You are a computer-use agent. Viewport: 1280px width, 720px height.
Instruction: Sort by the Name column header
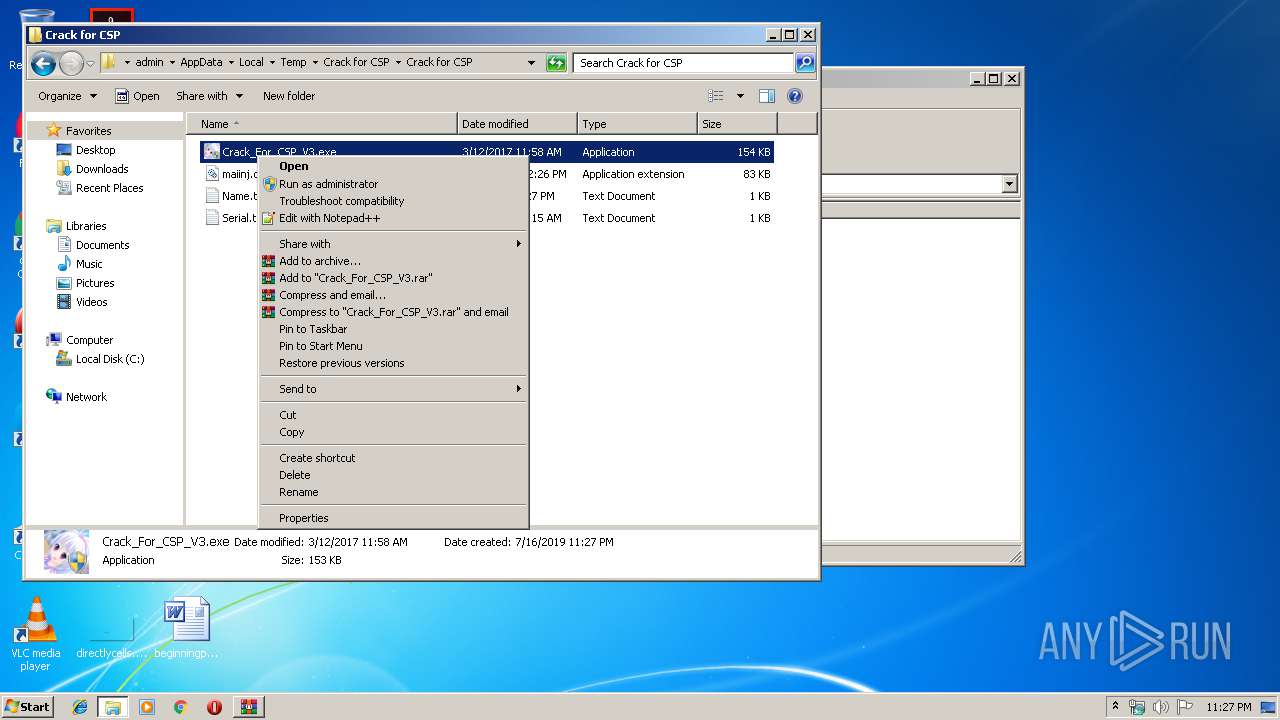click(322, 124)
